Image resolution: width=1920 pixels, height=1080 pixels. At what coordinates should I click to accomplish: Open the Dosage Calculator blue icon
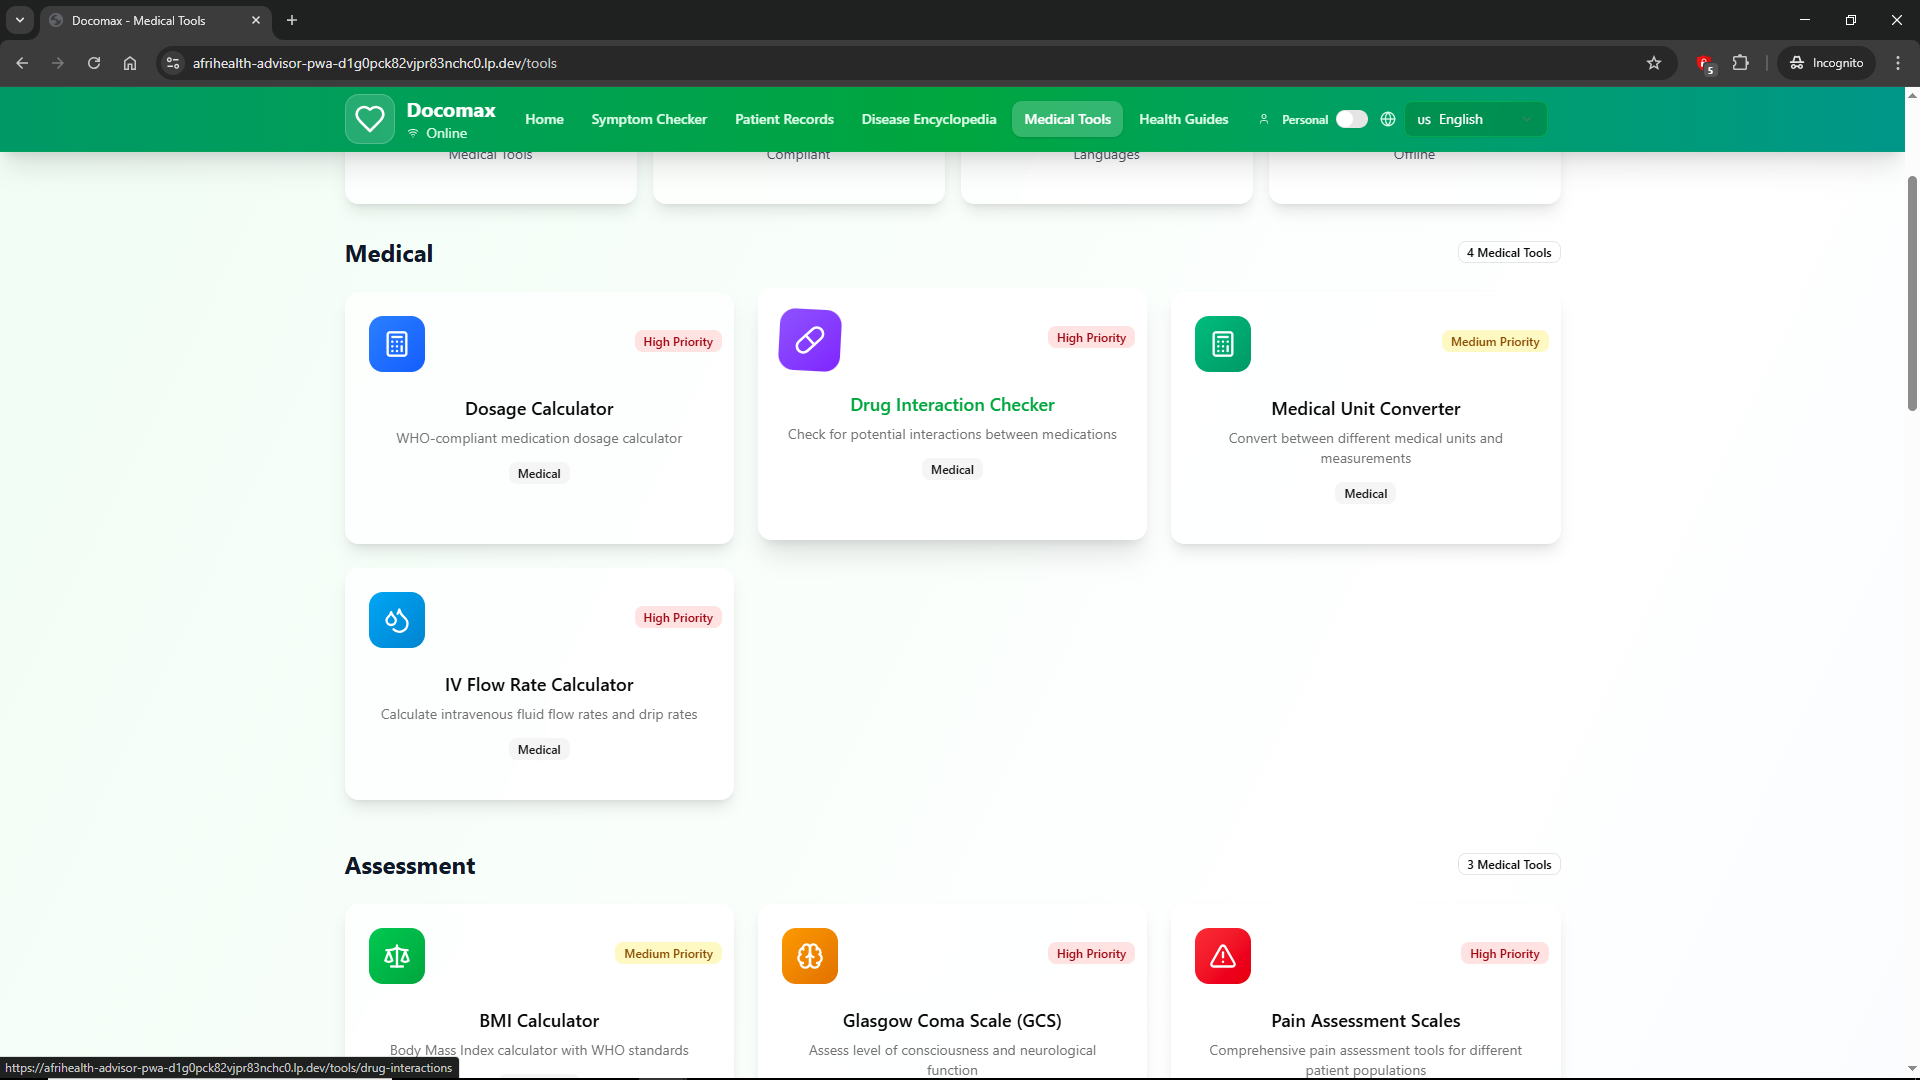pos(397,344)
